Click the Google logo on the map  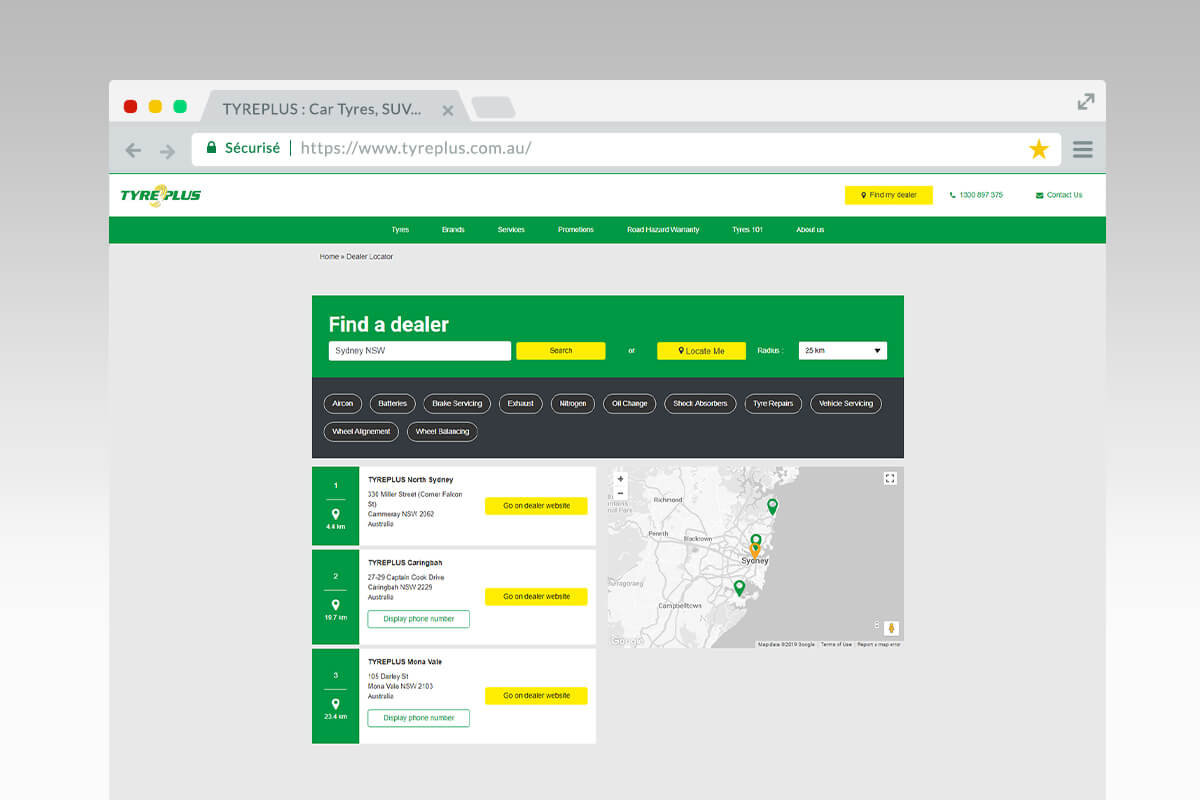pyautogui.click(x=626, y=641)
